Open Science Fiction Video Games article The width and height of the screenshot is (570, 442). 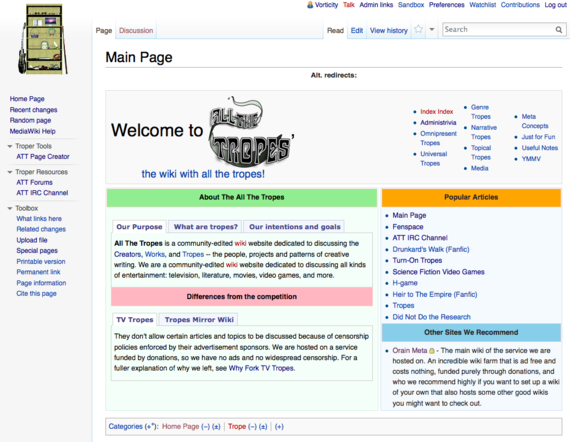pyautogui.click(x=438, y=272)
